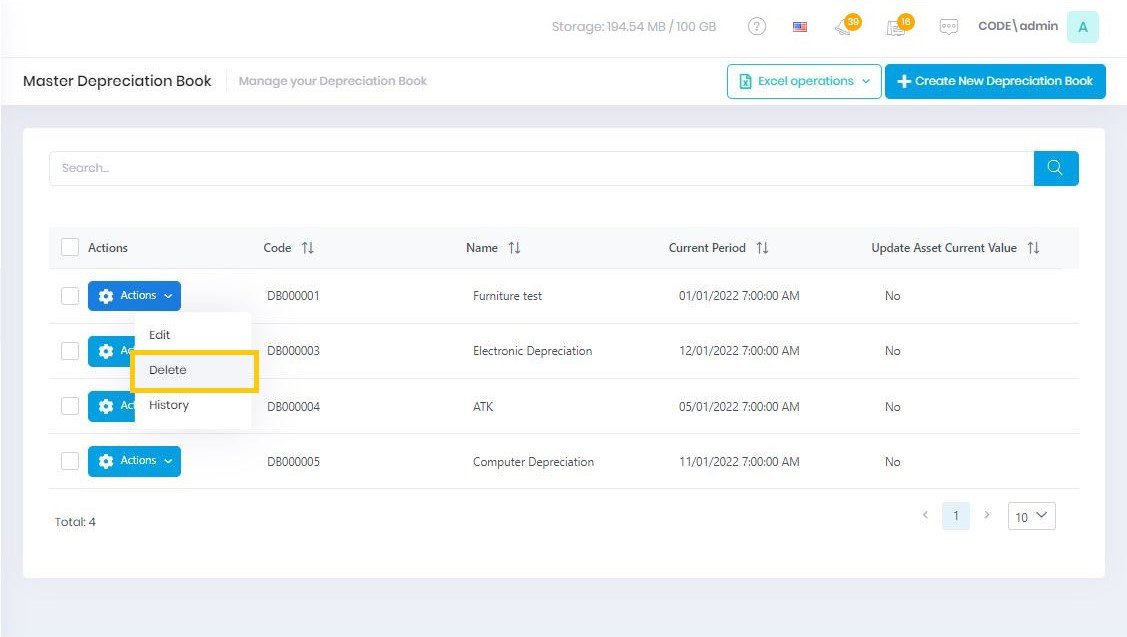Open Actions dropdown for Computer Depreciation

point(135,461)
